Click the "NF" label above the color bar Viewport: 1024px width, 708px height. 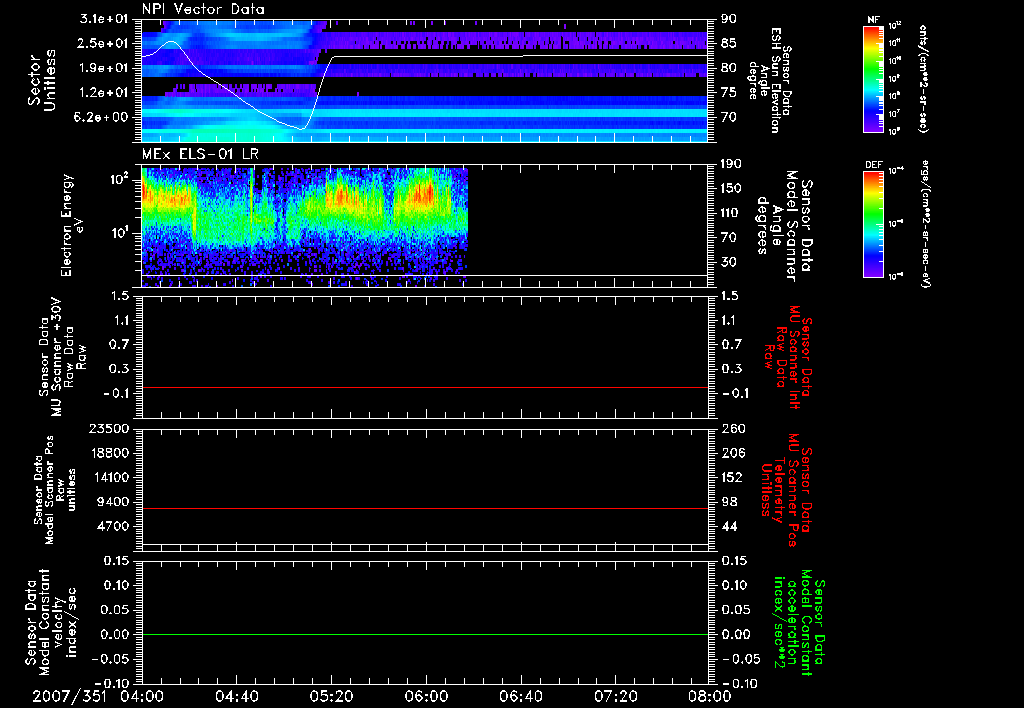tap(874, 20)
